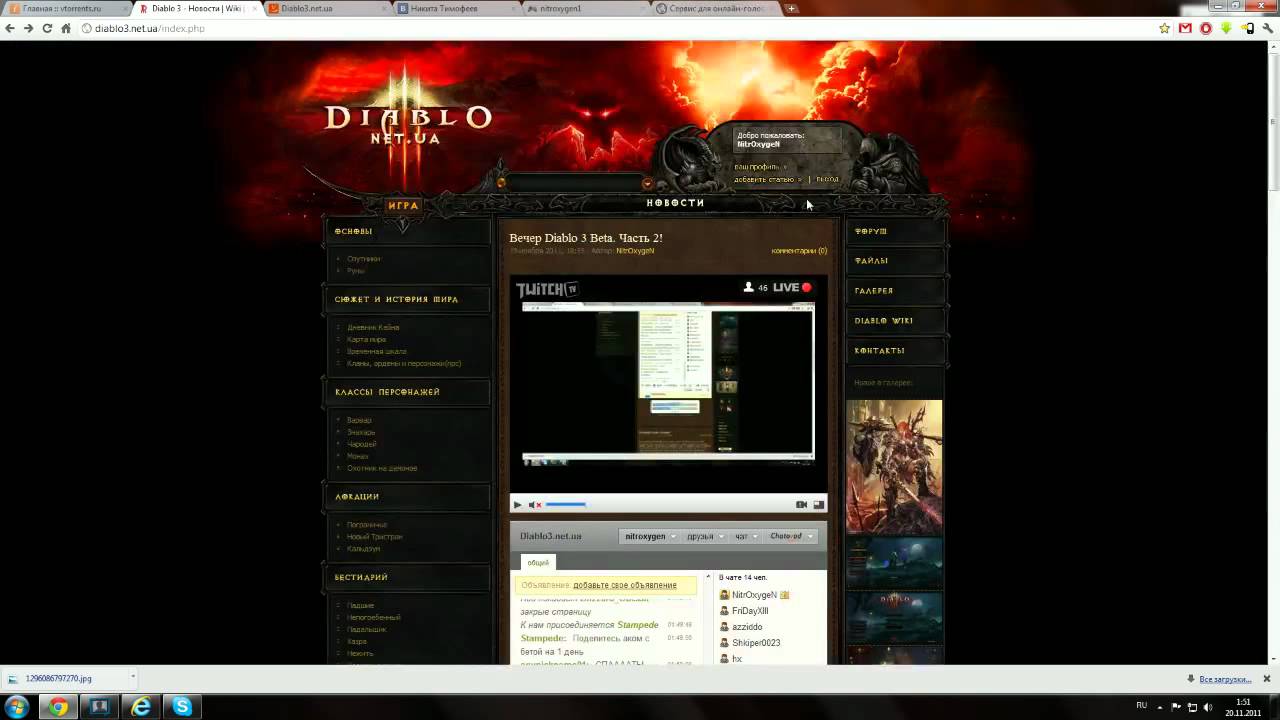Open the large gallery character artwork thumbnail
Viewport: 1280px width, 720px height.
(x=894, y=466)
